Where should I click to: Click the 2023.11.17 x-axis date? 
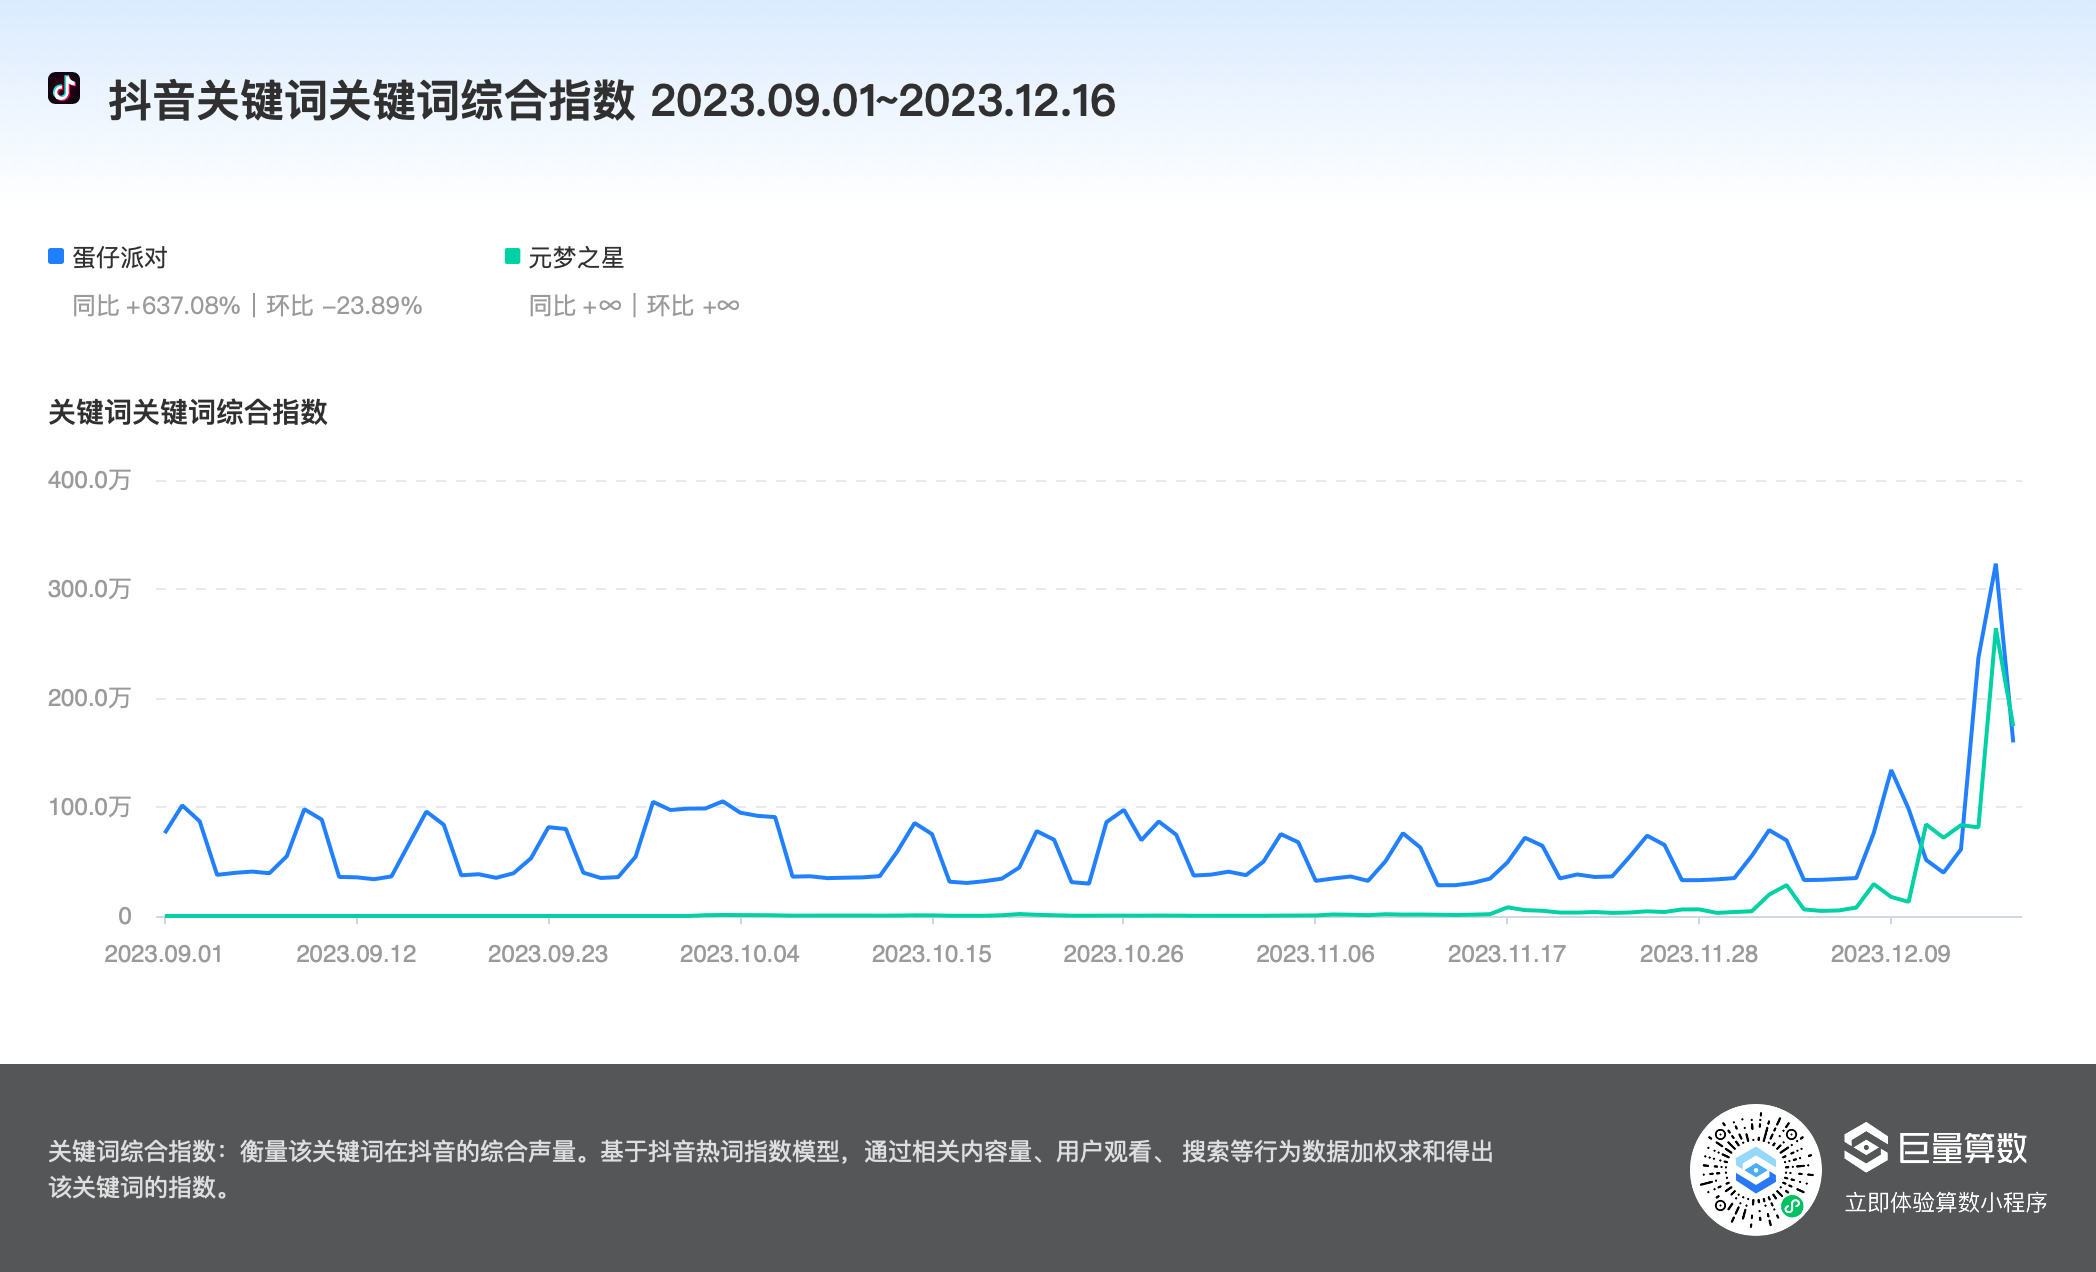(1507, 954)
